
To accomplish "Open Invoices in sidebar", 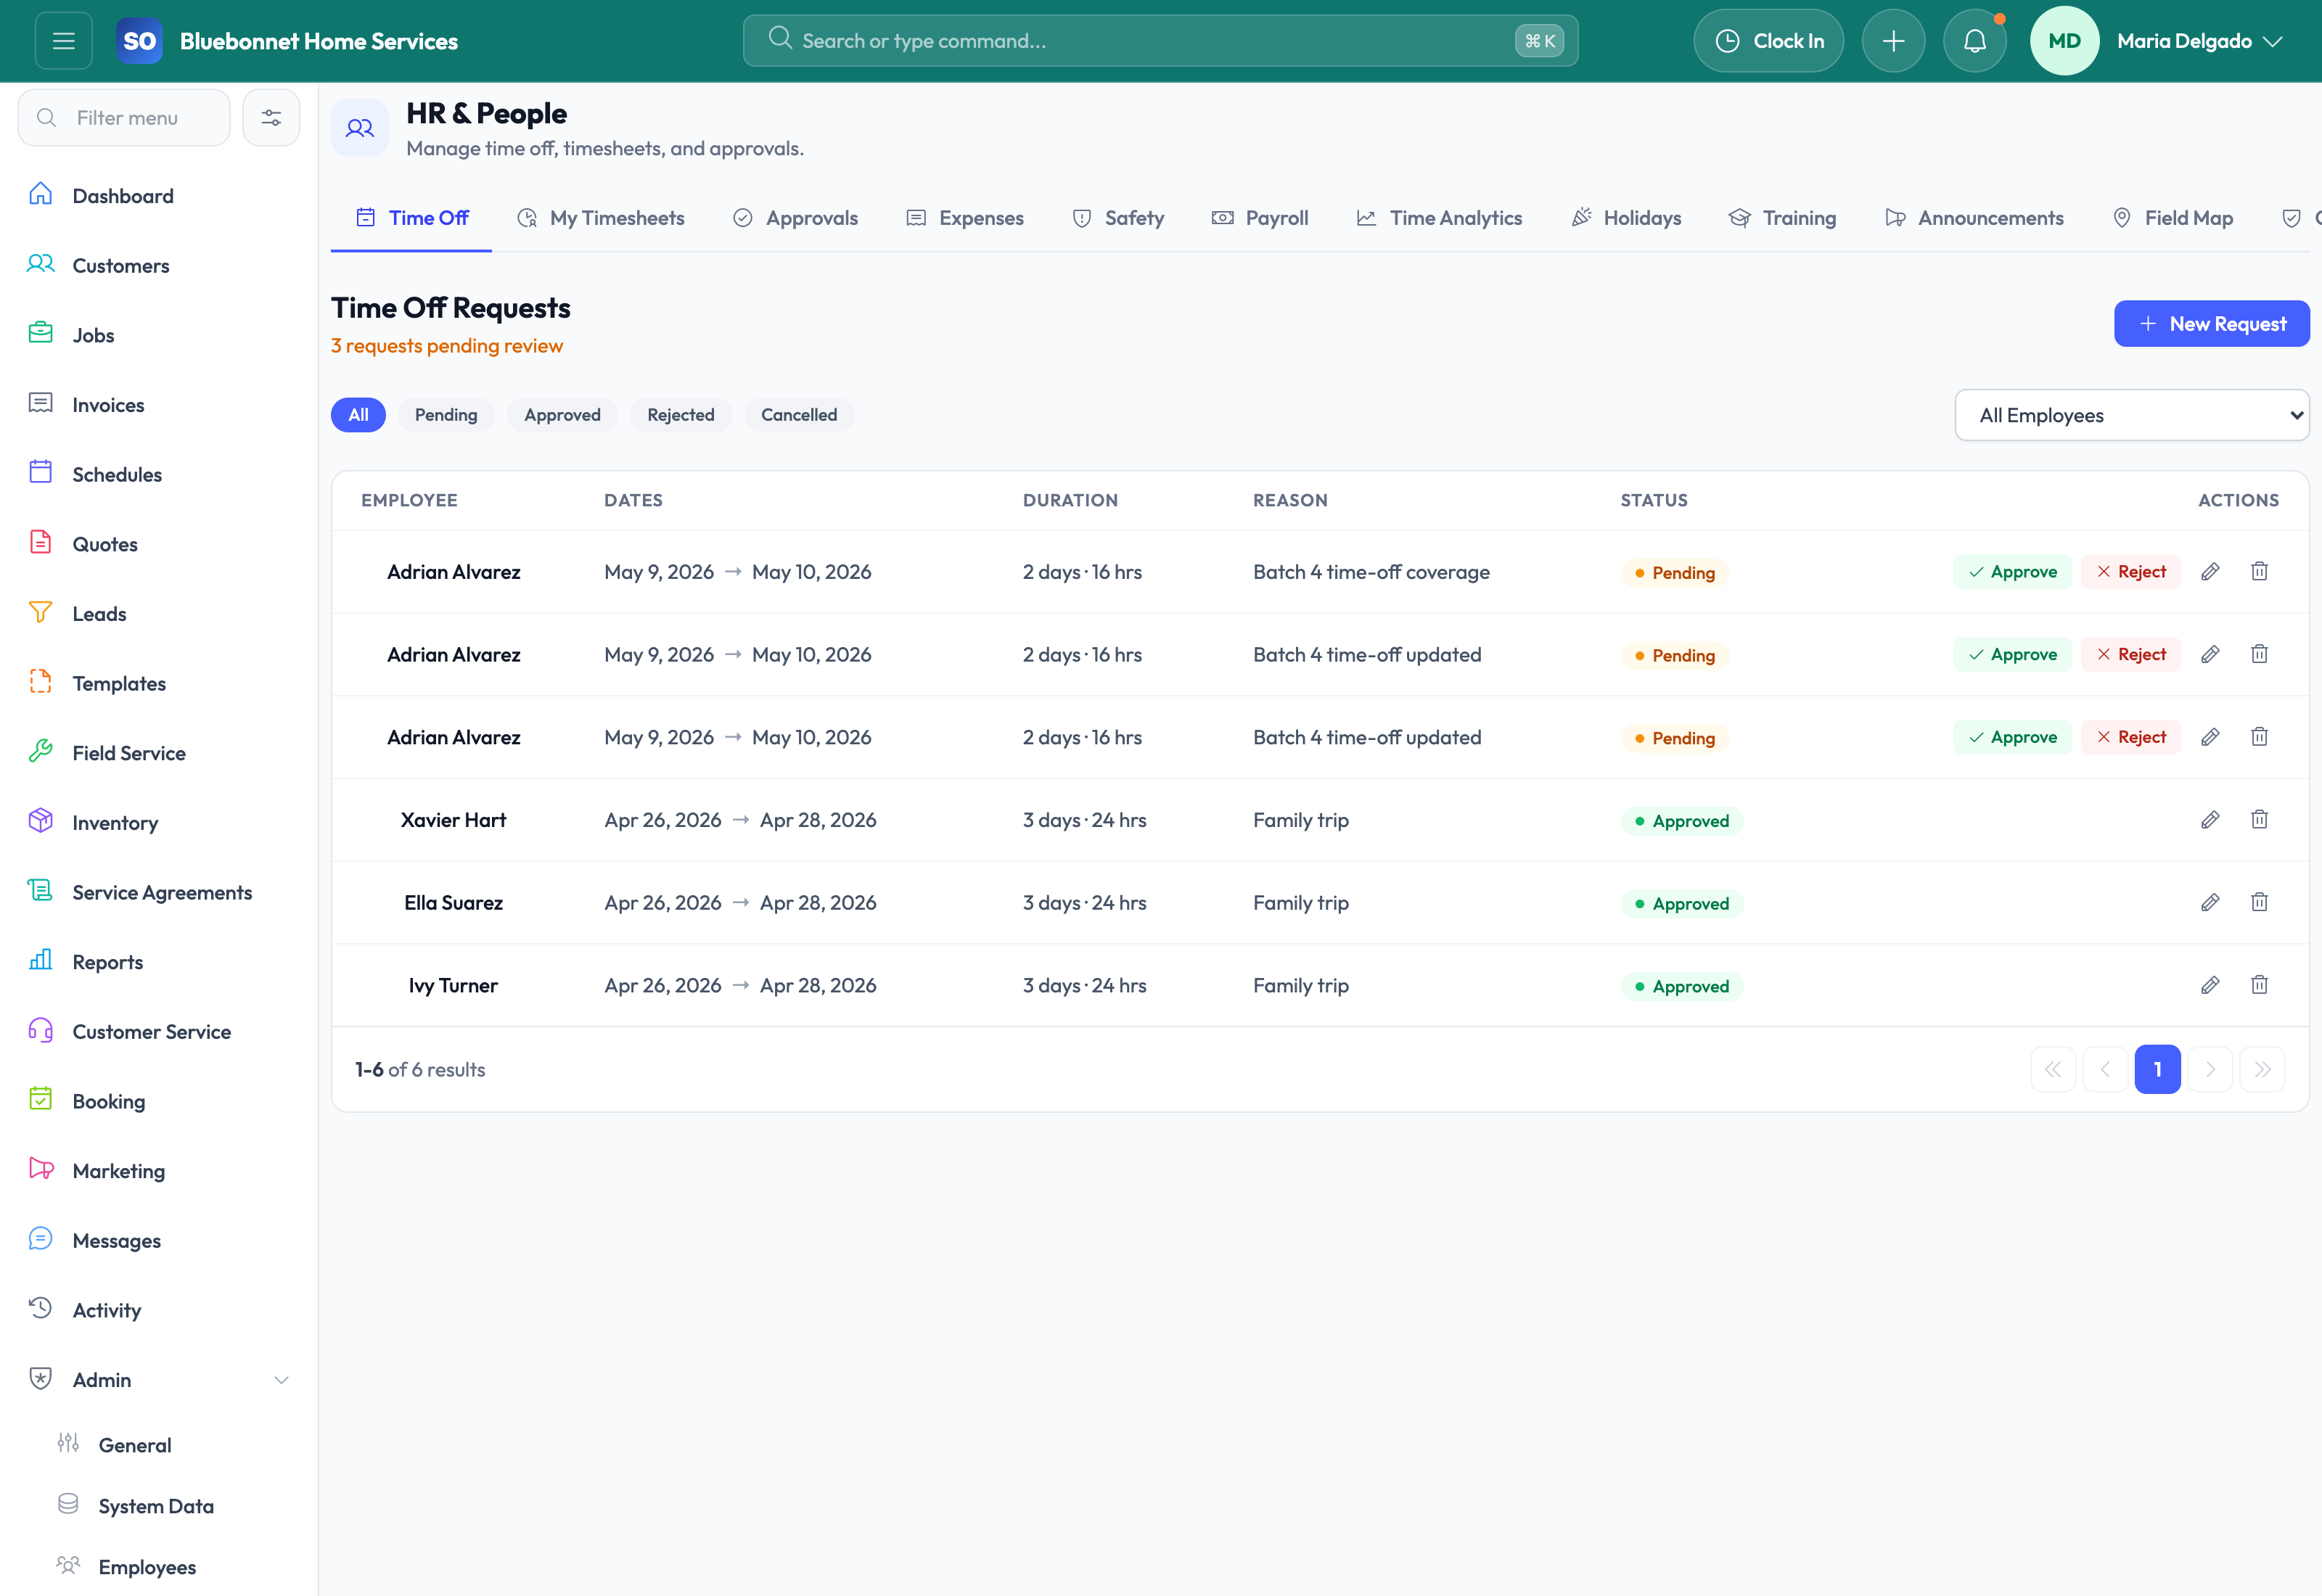I will (159, 405).
